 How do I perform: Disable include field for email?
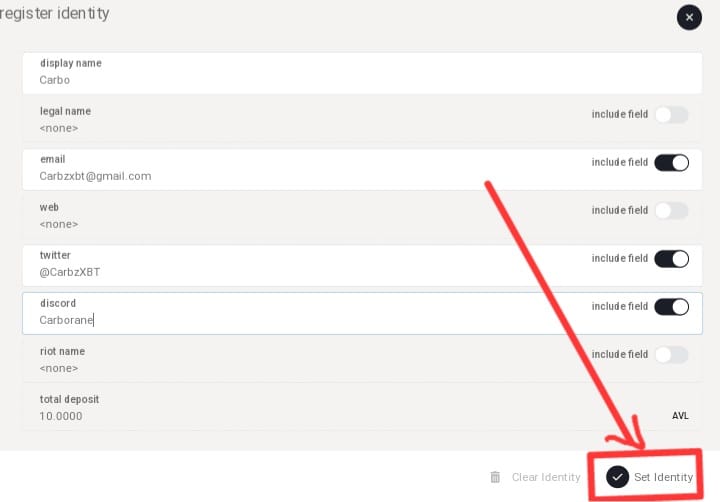coord(671,163)
